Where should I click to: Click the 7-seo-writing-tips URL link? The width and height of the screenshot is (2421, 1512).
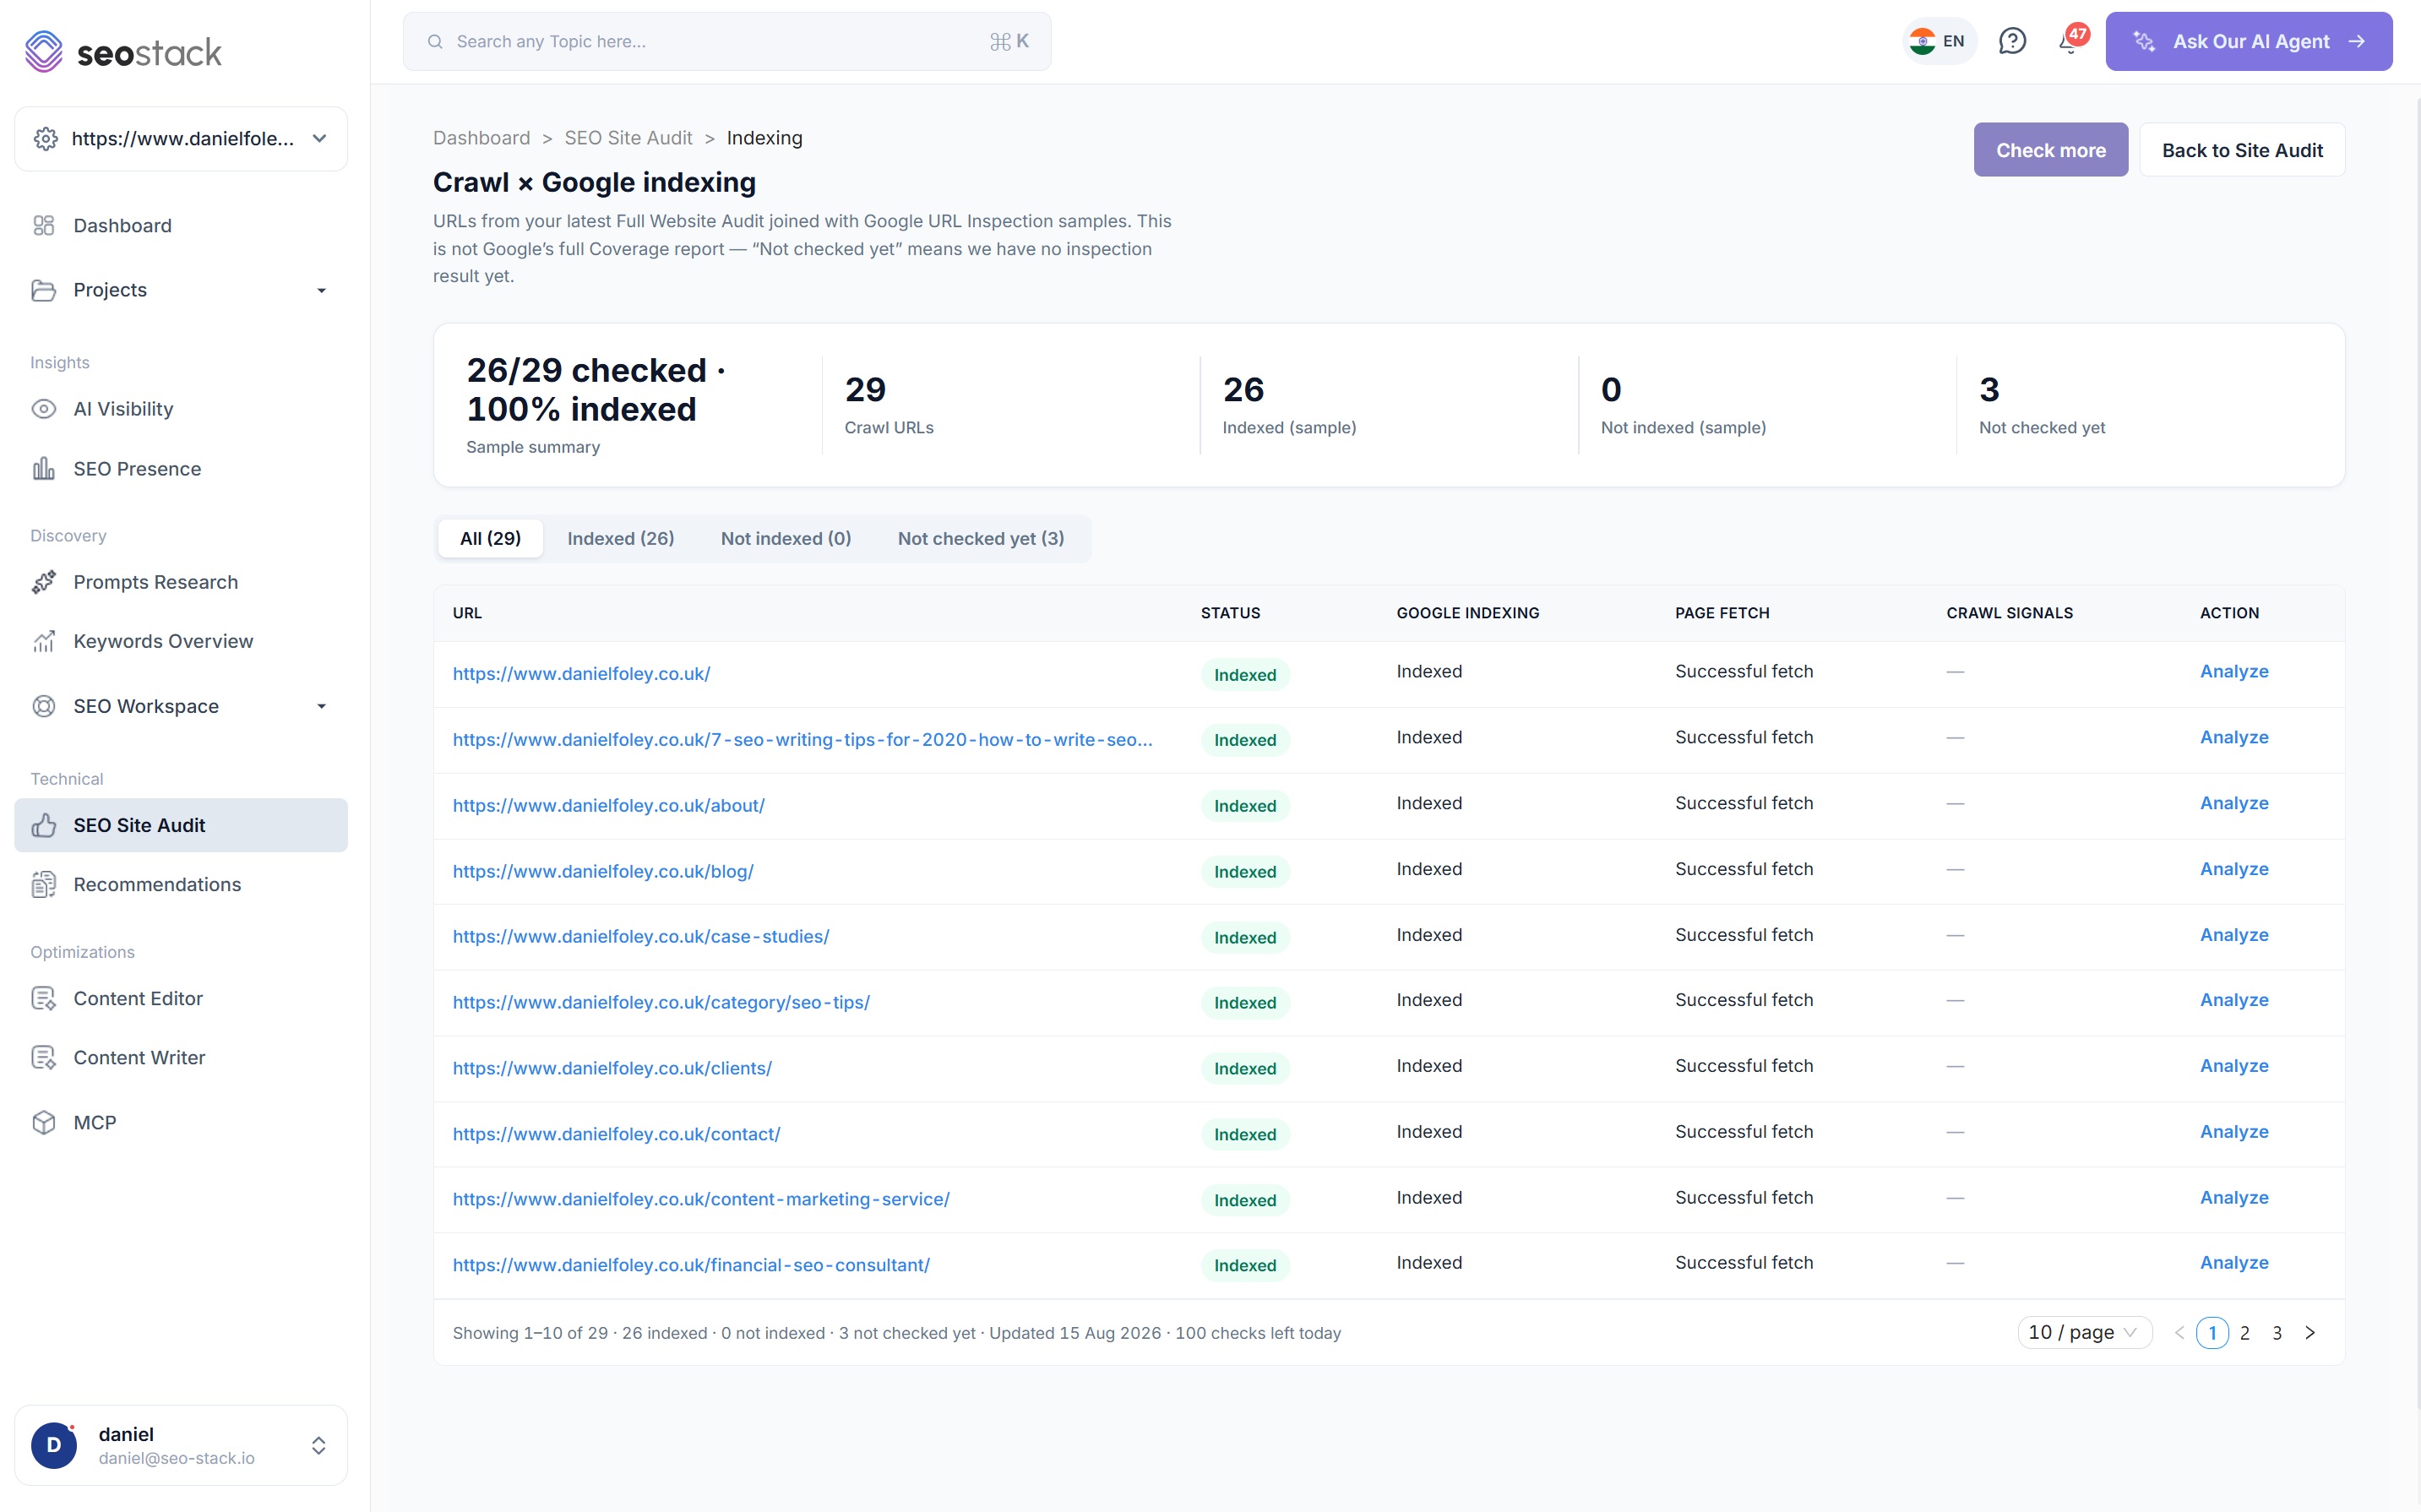(802, 740)
